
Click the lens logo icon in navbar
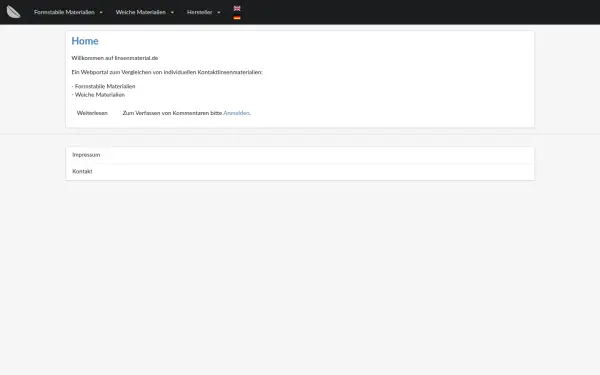(x=13, y=12)
